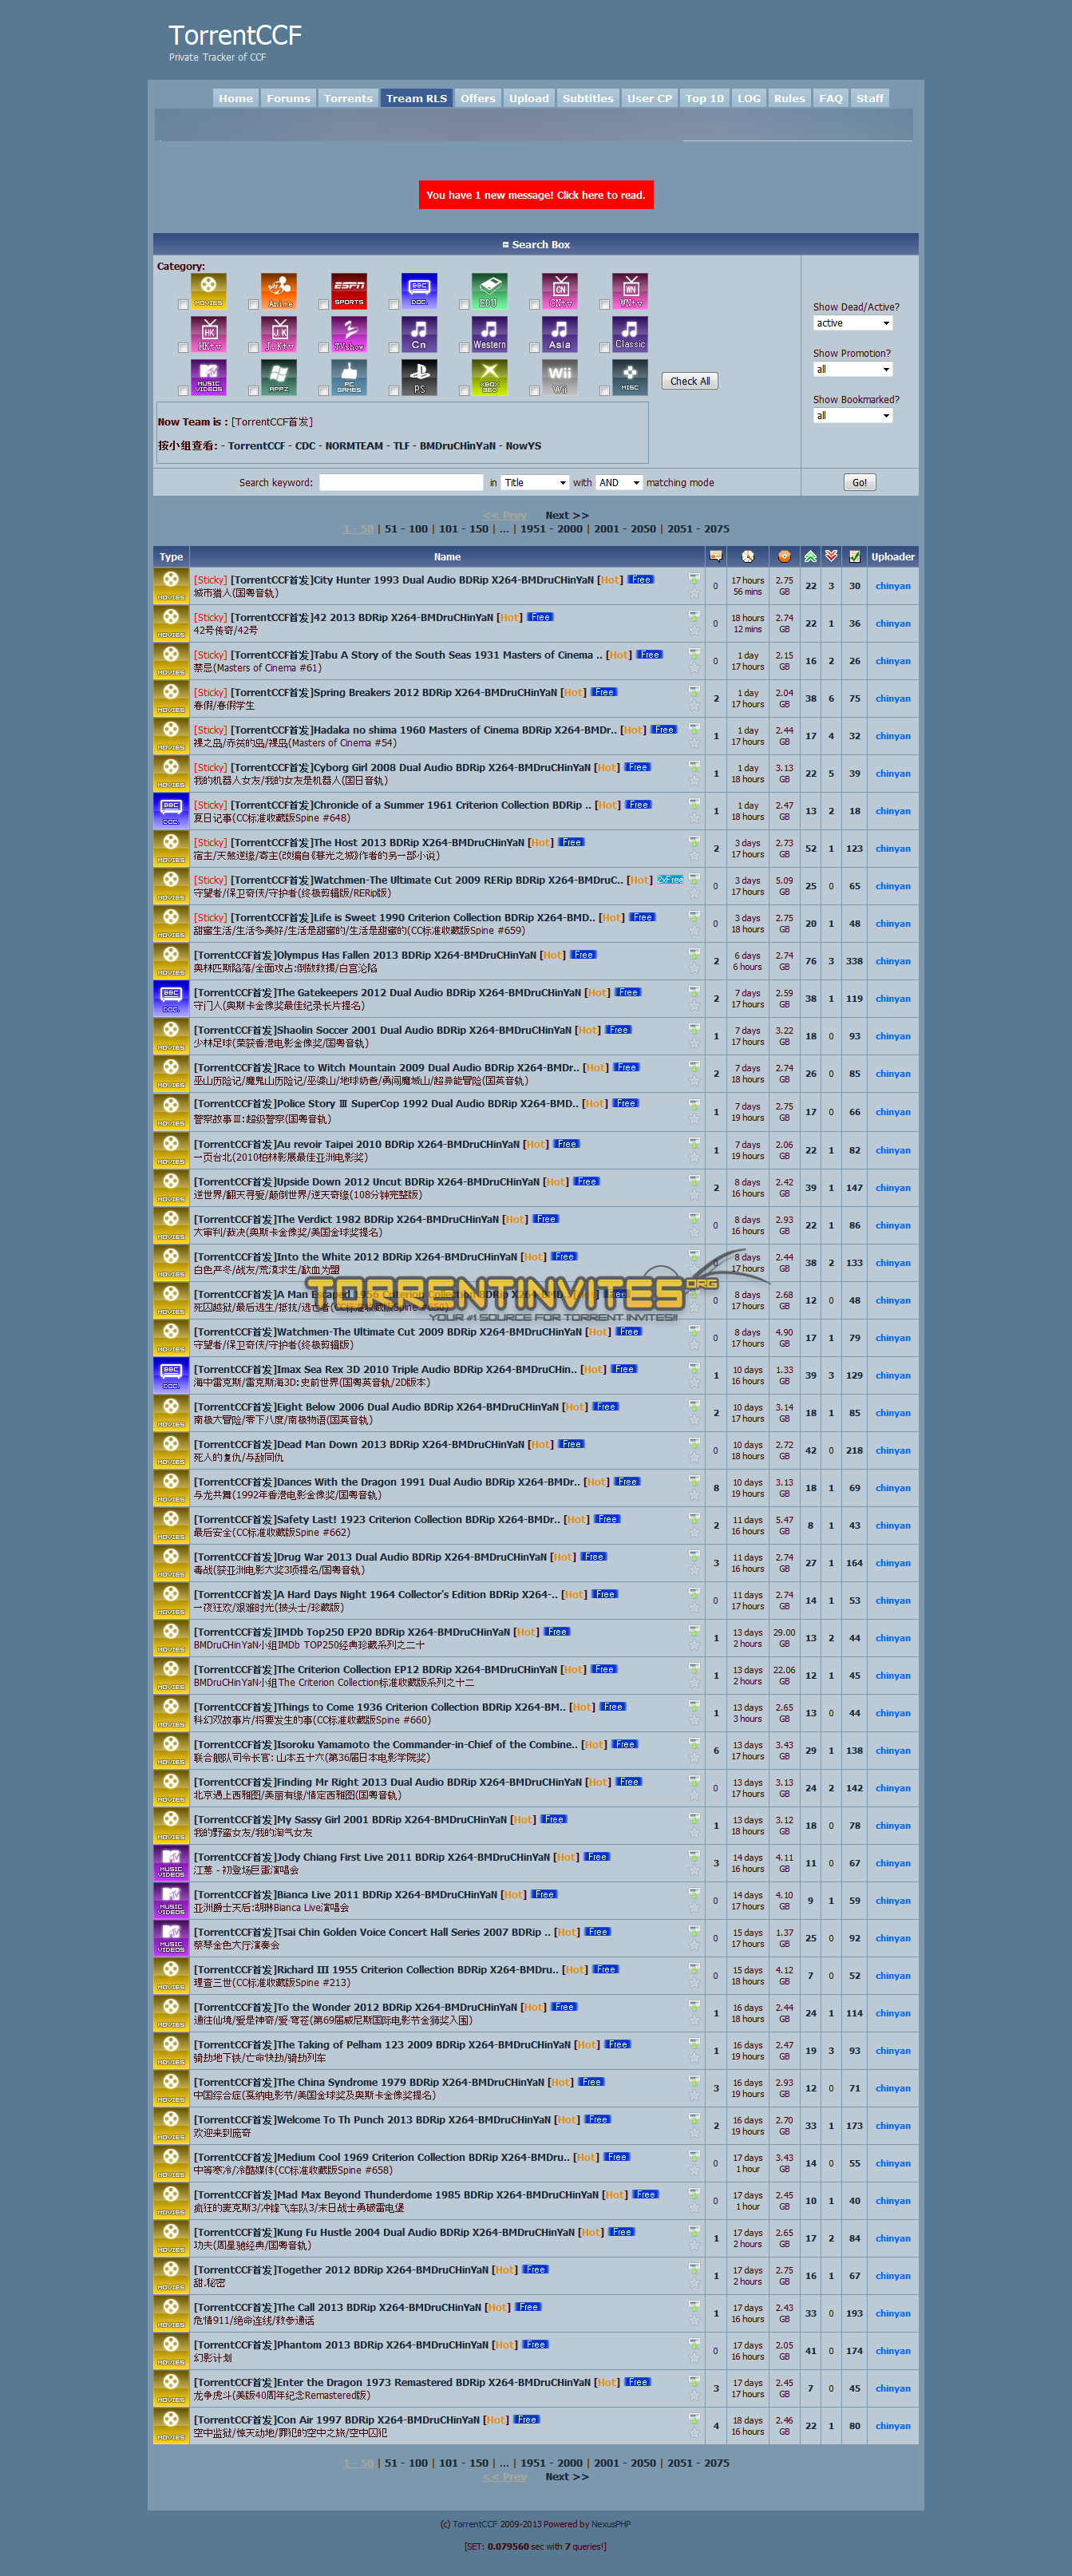Sort by the size disc header icon

pyautogui.click(x=784, y=556)
